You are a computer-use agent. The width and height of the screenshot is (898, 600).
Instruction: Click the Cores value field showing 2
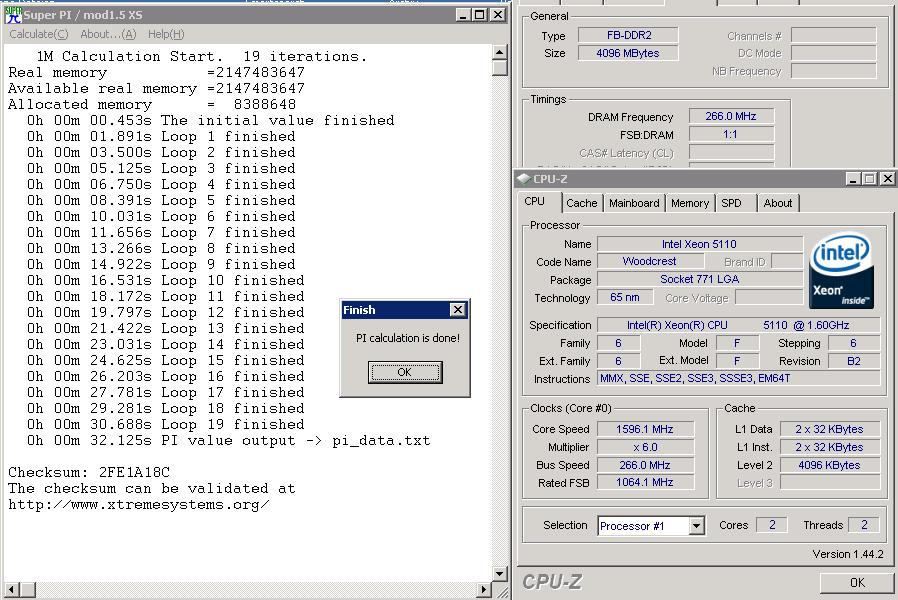point(772,525)
